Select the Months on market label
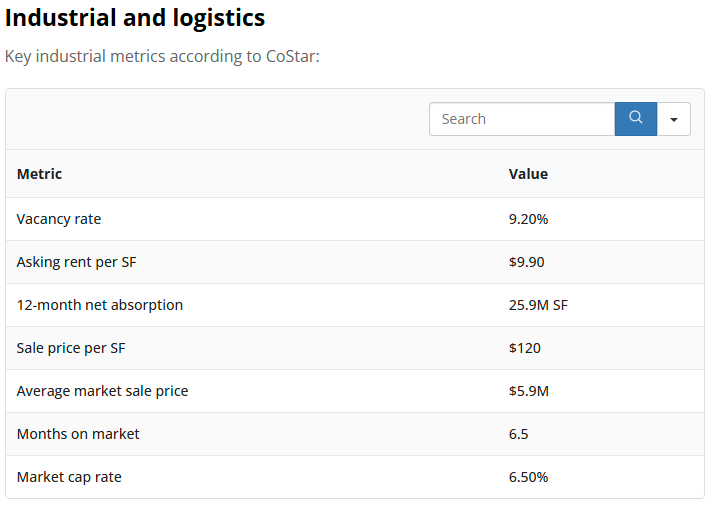Image resolution: width=716 pixels, height=505 pixels. click(78, 434)
